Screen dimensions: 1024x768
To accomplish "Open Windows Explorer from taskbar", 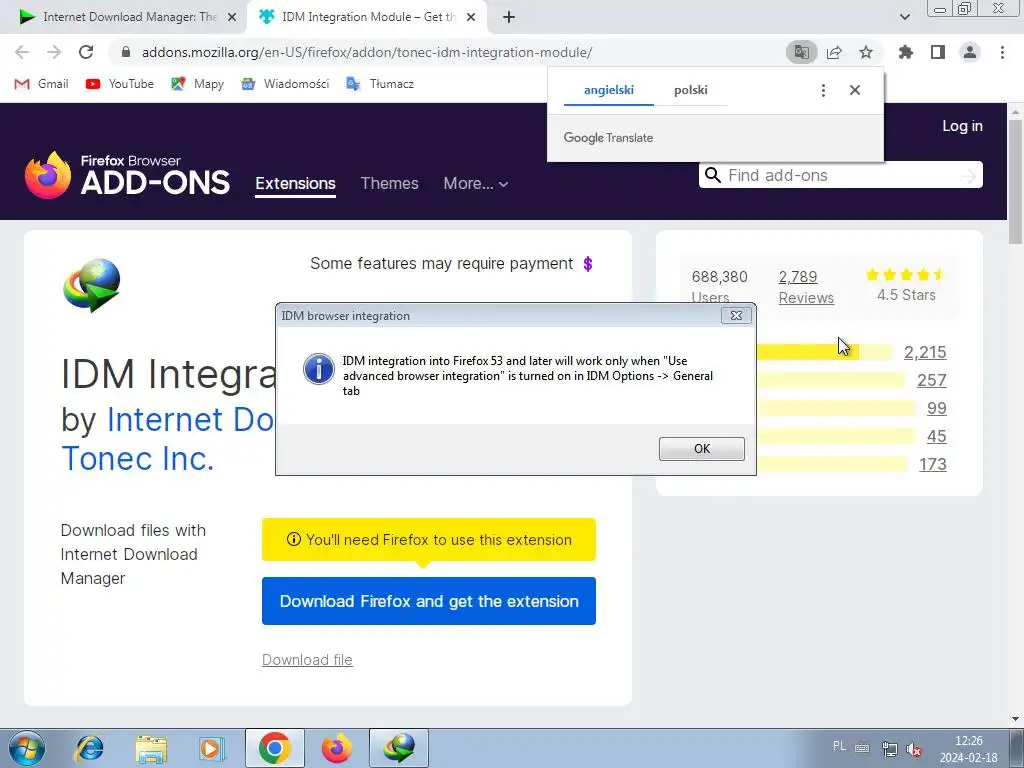I will coord(151,748).
